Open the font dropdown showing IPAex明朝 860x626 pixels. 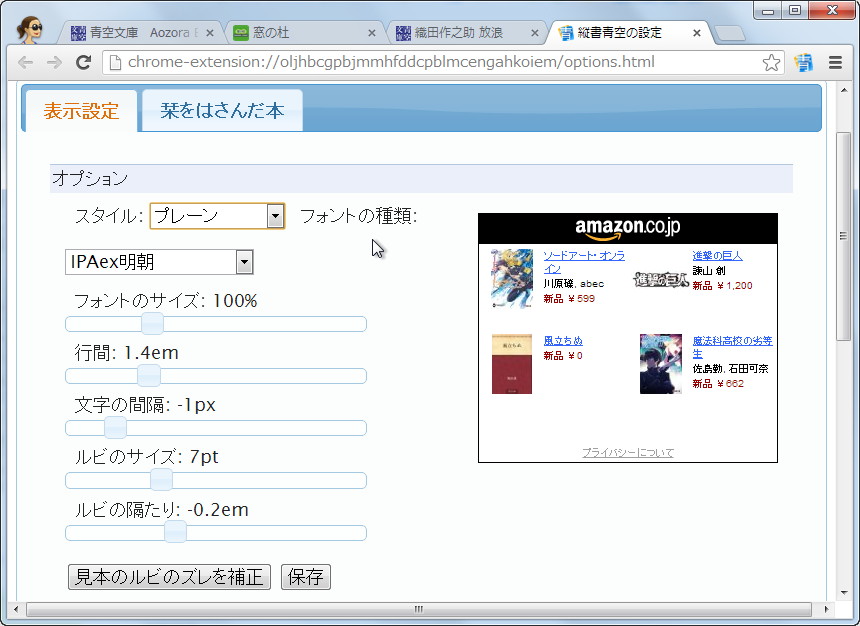(x=159, y=262)
